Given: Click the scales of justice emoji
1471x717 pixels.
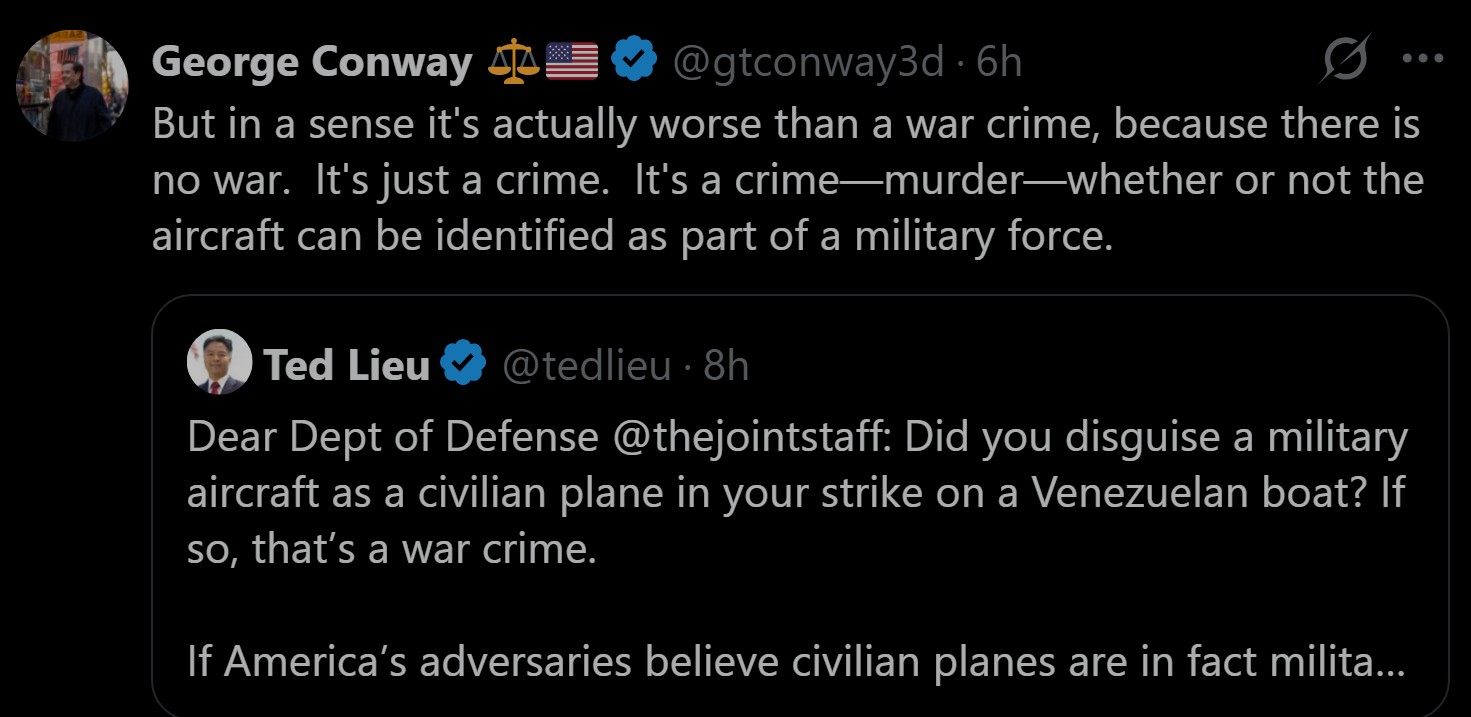Looking at the screenshot, I should [x=512, y=63].
